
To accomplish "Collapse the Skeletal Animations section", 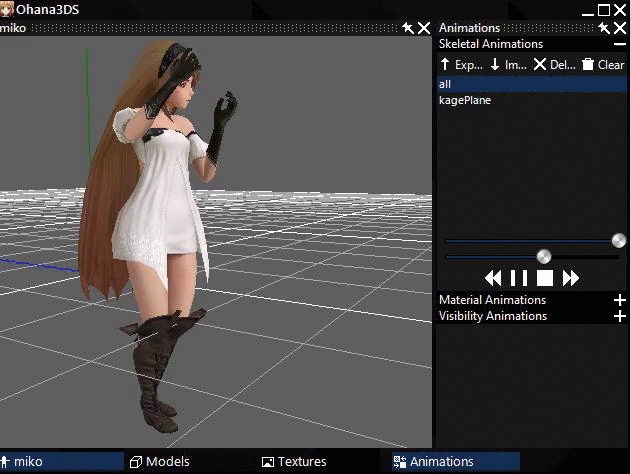I will [x=620, y=44].
